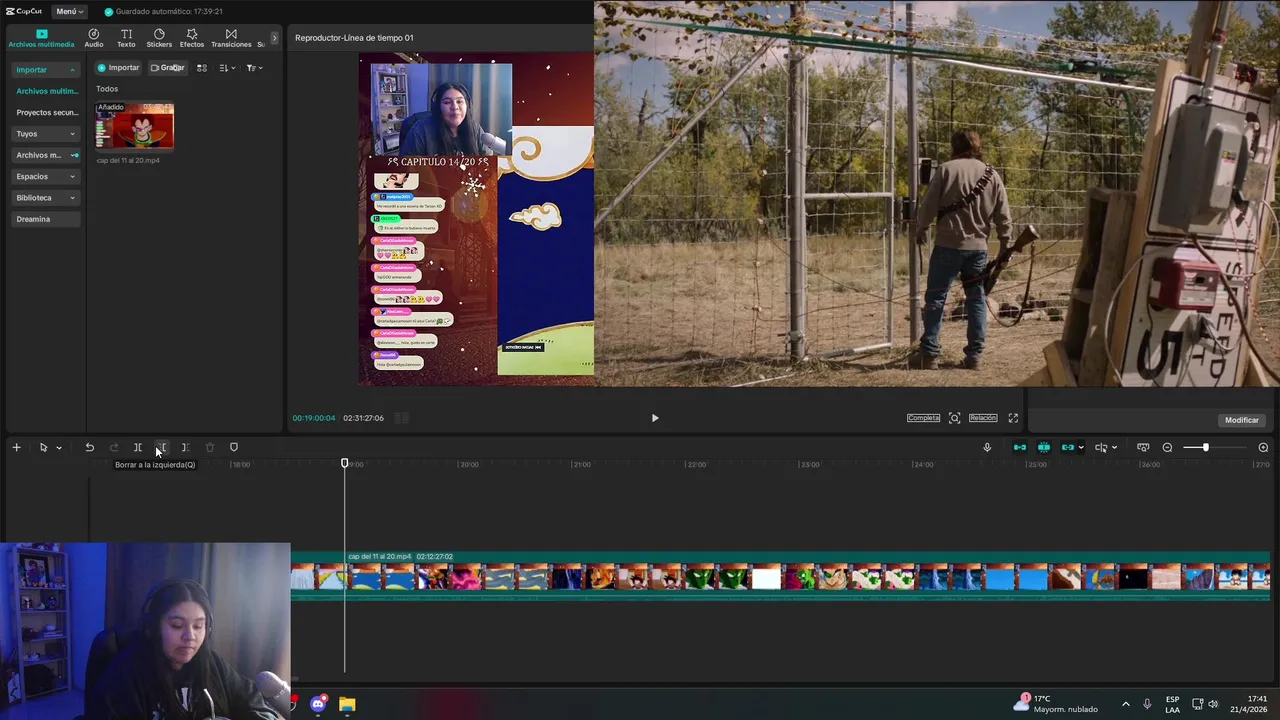This screenshot has height=720, width=1280.
Task: Zoom out the timeline
Action: 1167,447
